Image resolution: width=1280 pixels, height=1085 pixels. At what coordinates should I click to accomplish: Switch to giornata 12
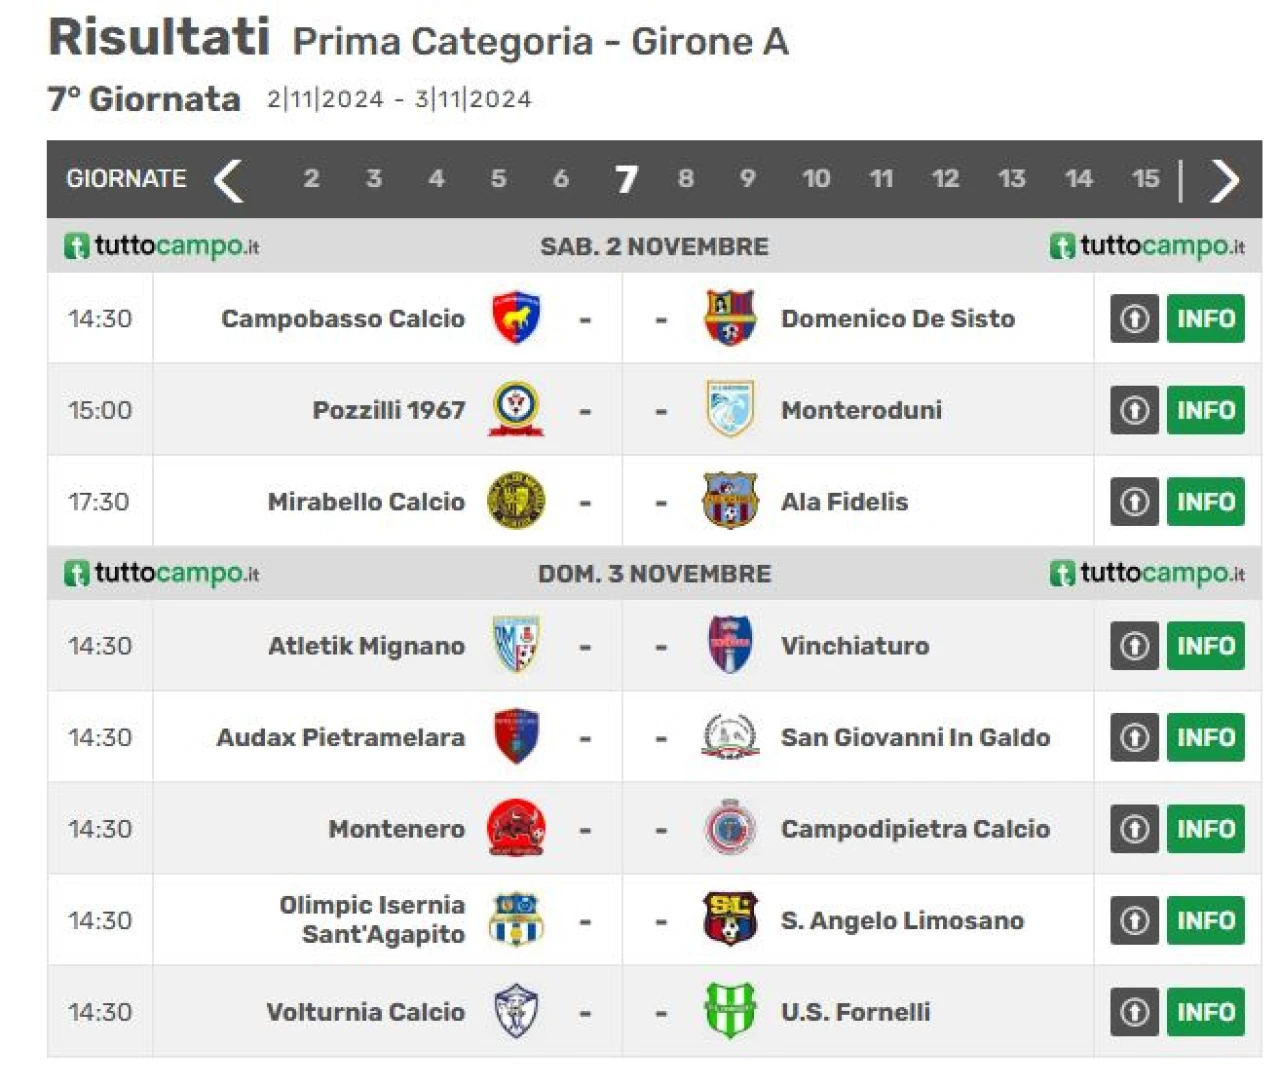coord(945,179)
